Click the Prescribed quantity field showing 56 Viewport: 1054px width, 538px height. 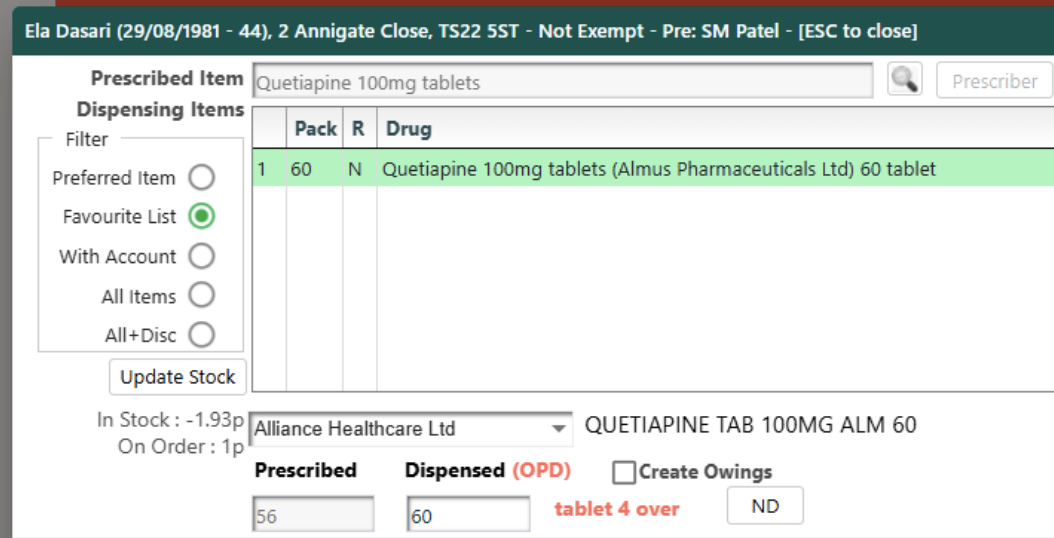pos(314,516)
